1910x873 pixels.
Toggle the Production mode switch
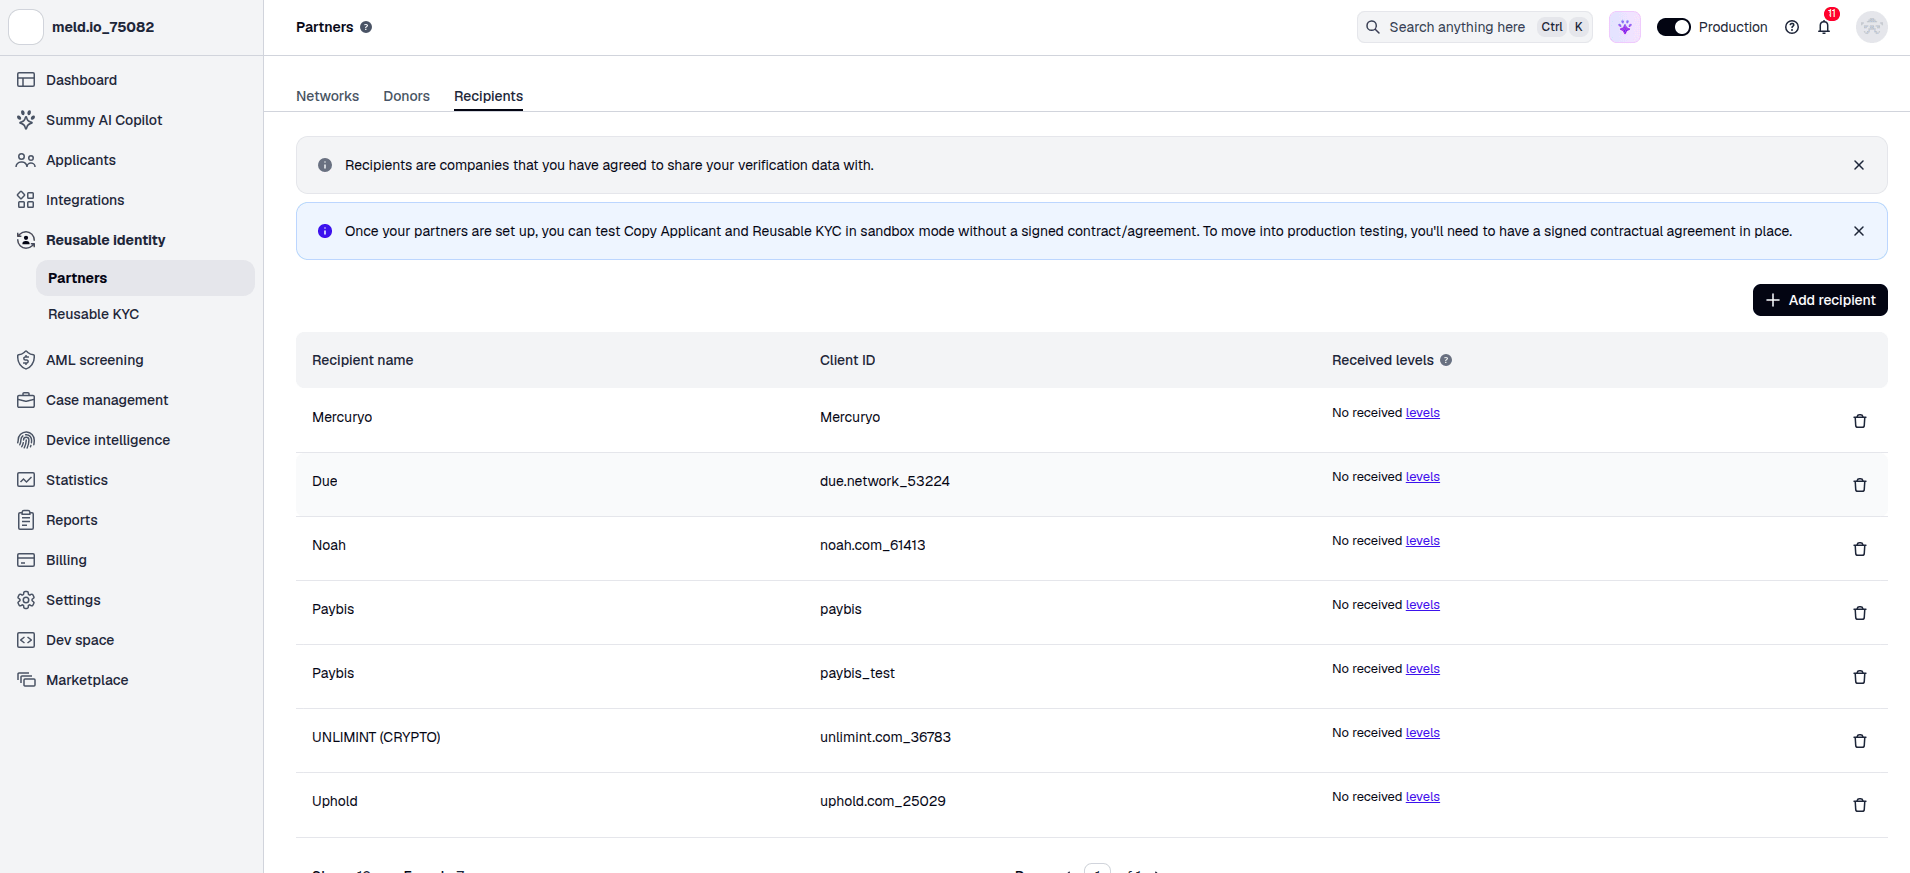(1673, 27)
